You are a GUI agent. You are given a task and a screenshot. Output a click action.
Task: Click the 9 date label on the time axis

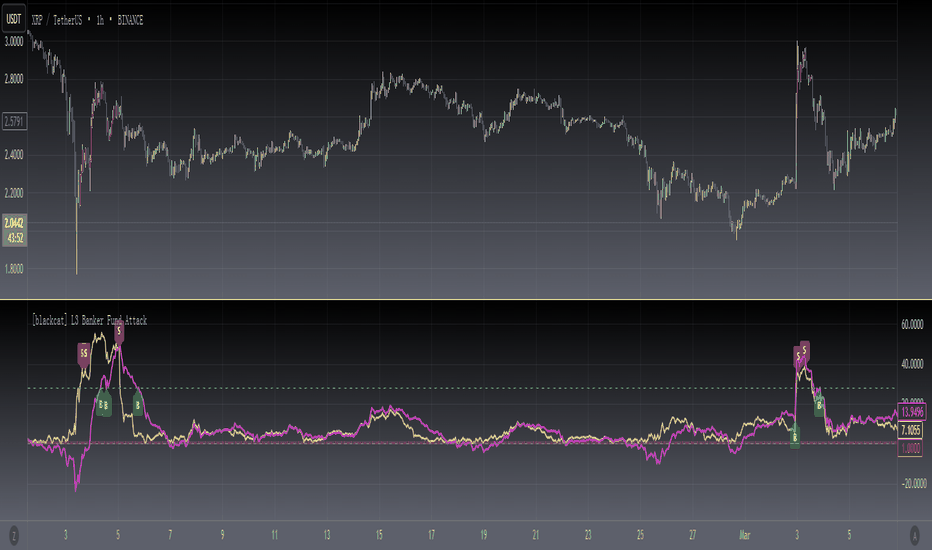[x=222, y=535]
